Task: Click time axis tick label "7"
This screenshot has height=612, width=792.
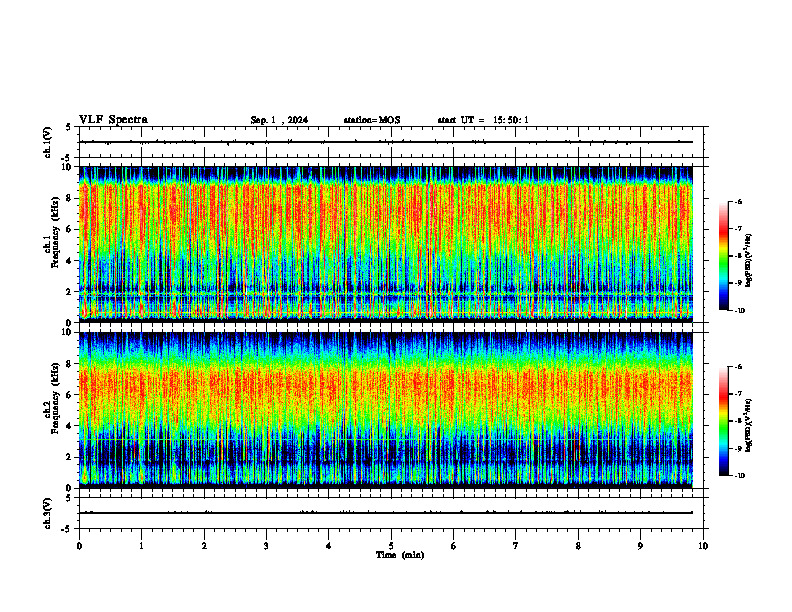Action: pos(516,546)
